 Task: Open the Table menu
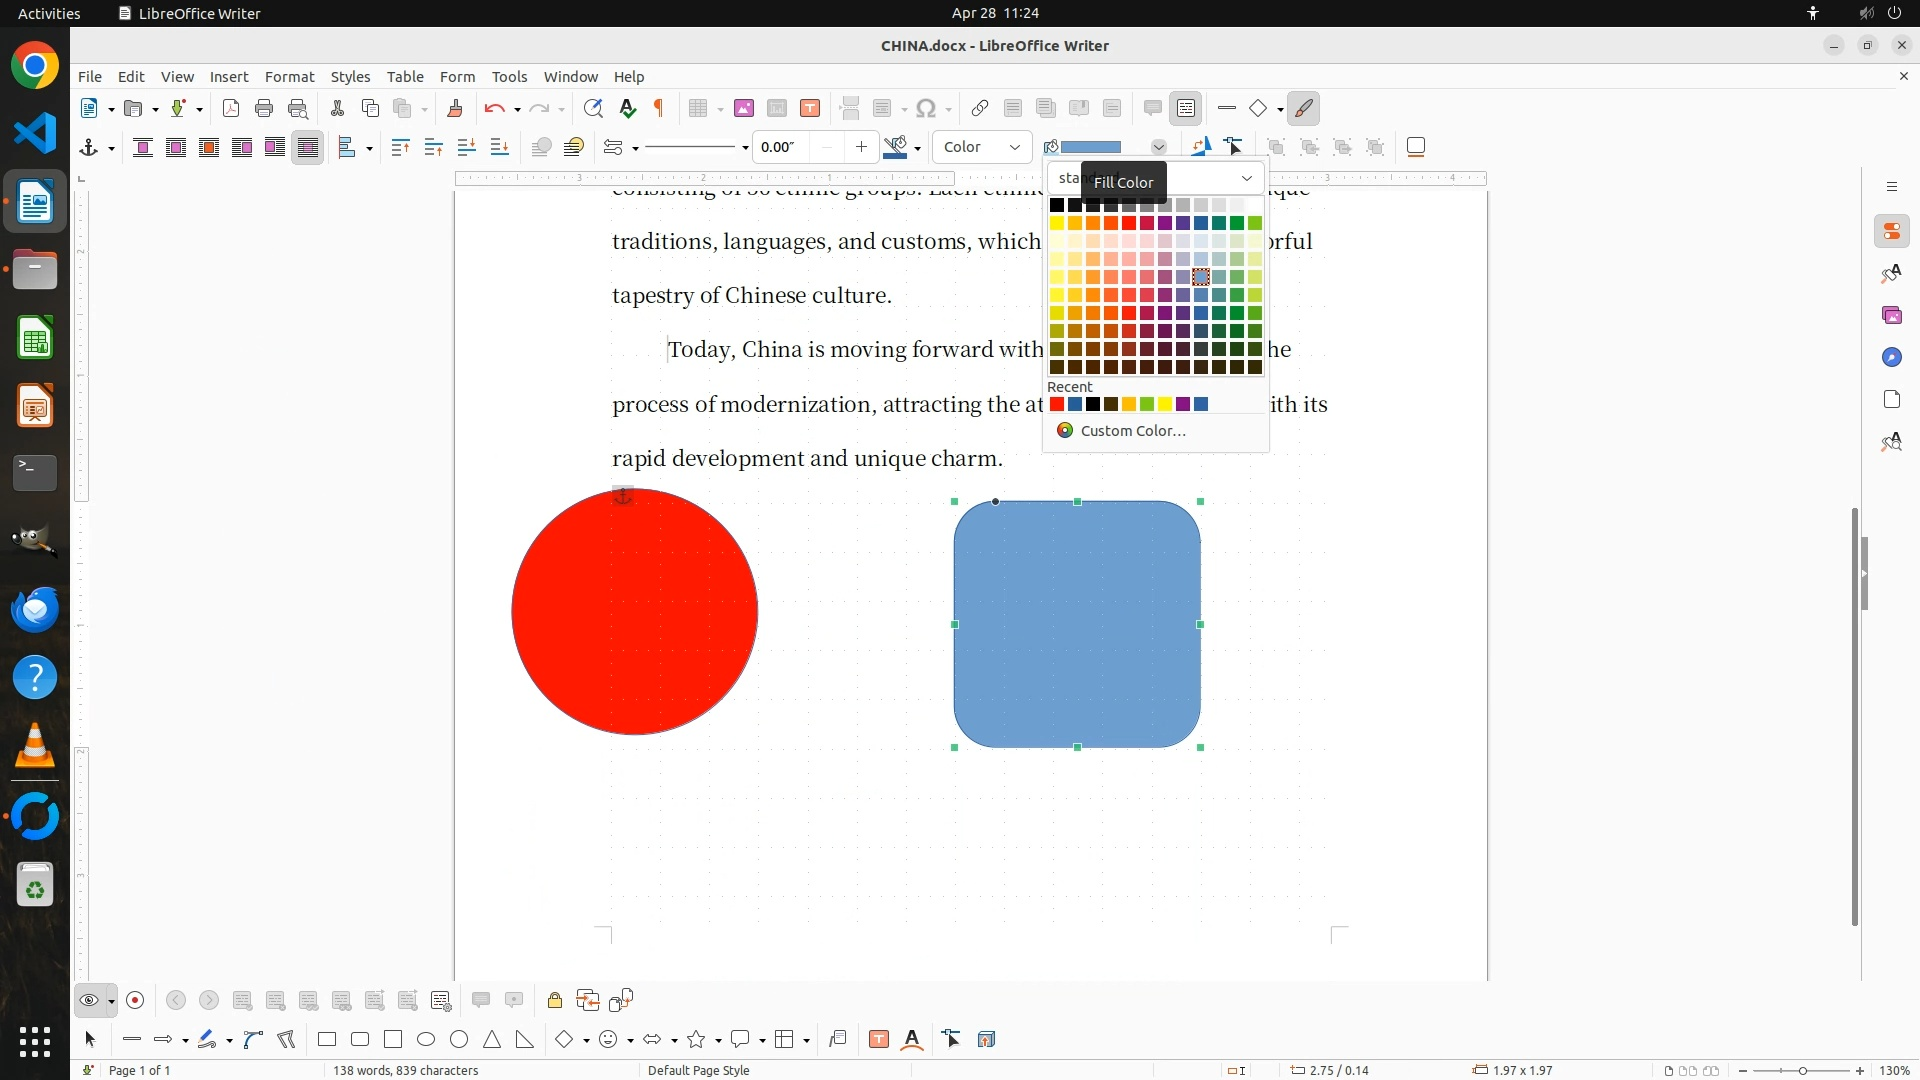405,77
